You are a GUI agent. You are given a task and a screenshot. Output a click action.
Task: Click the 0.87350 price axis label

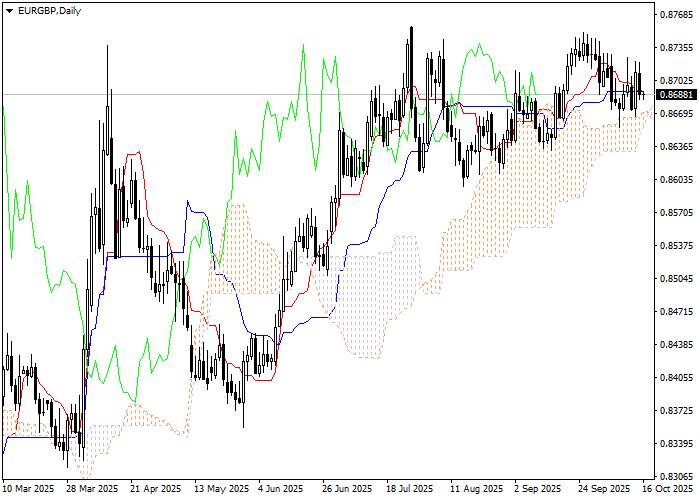pos(676,48)
